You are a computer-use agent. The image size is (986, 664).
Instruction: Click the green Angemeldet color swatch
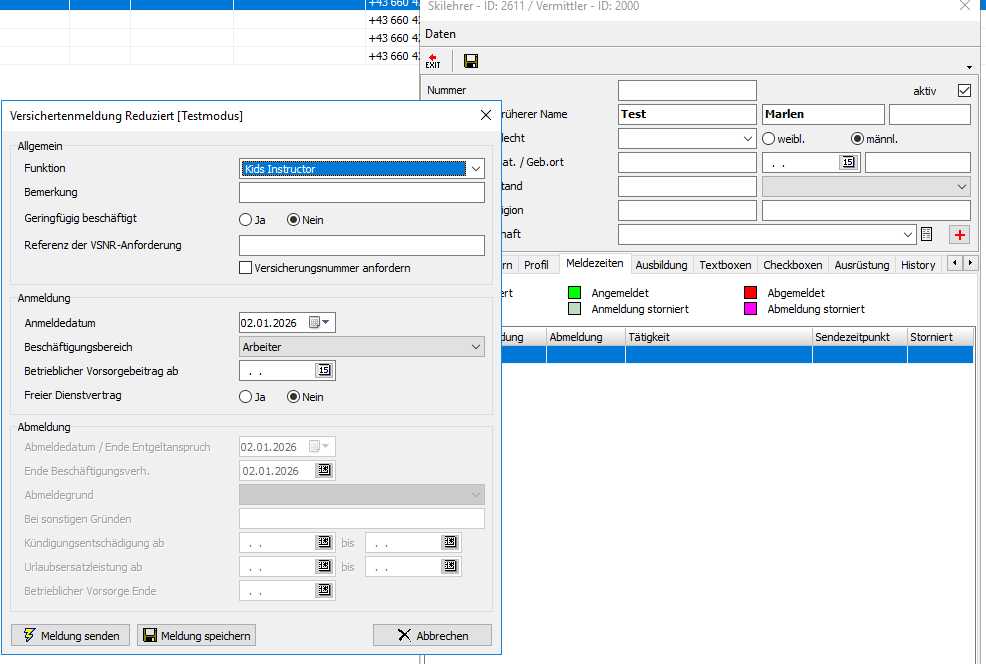[575, 293]
